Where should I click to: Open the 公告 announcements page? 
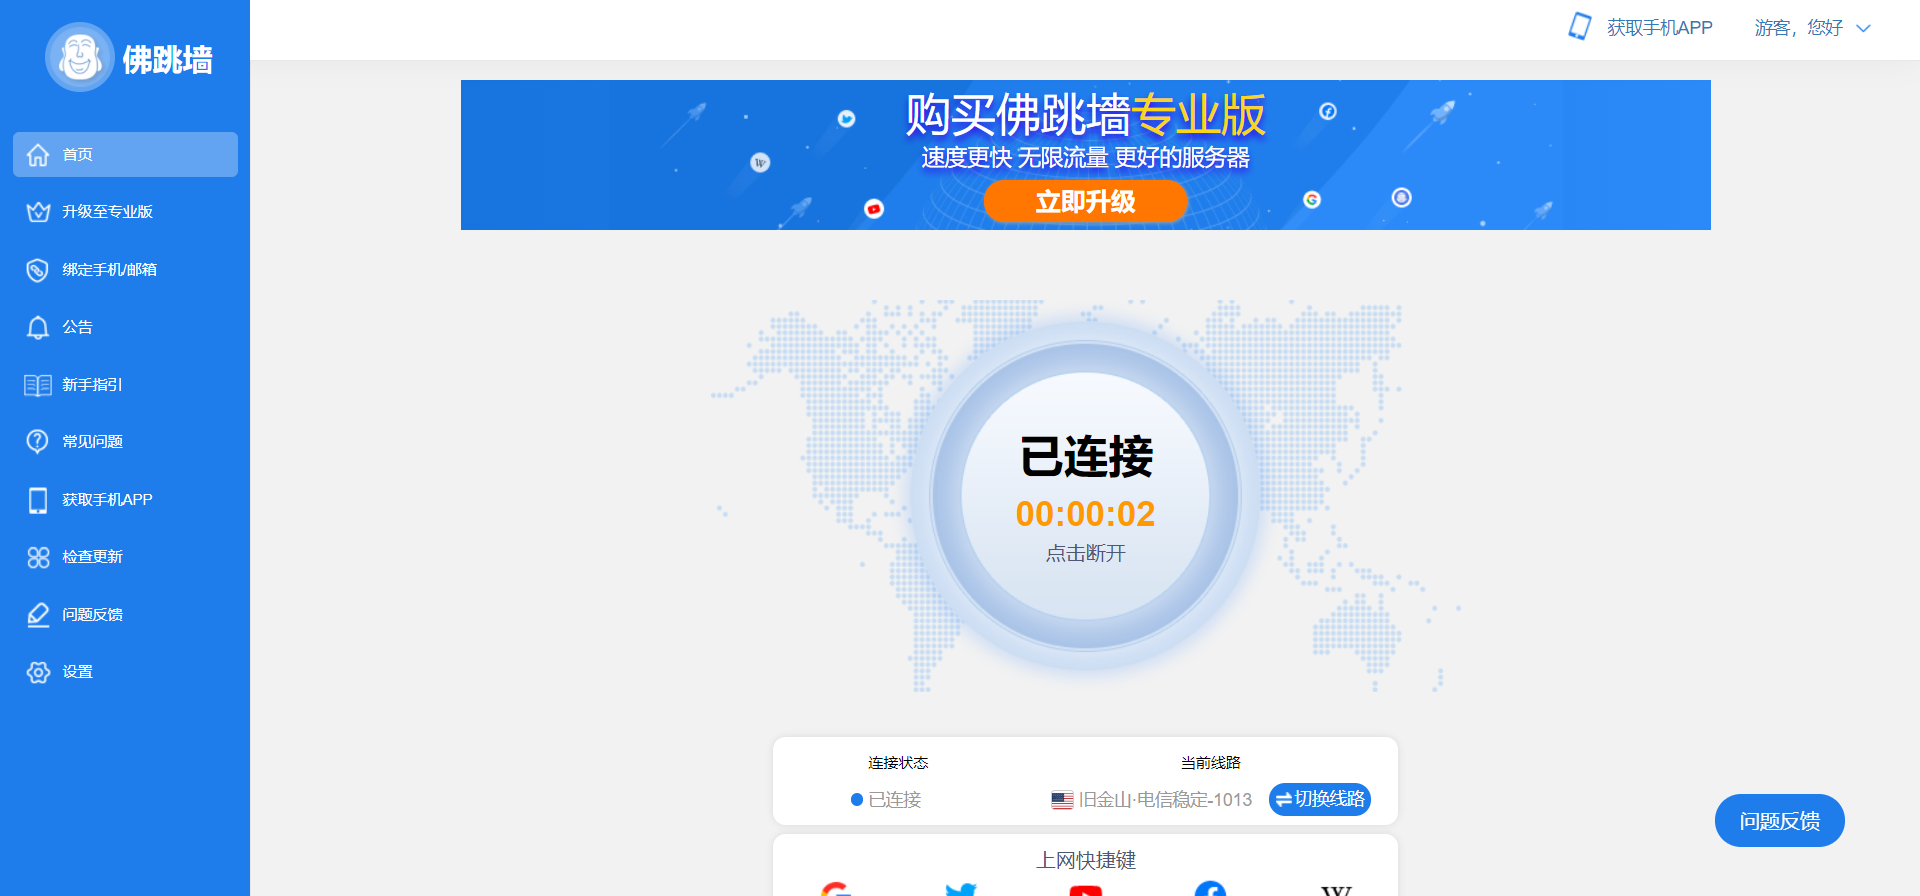click(x=125, y=327)
